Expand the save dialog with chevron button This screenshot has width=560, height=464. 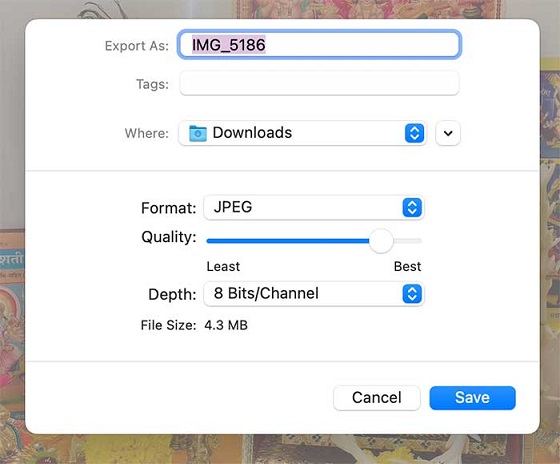(x=448, y=133)
